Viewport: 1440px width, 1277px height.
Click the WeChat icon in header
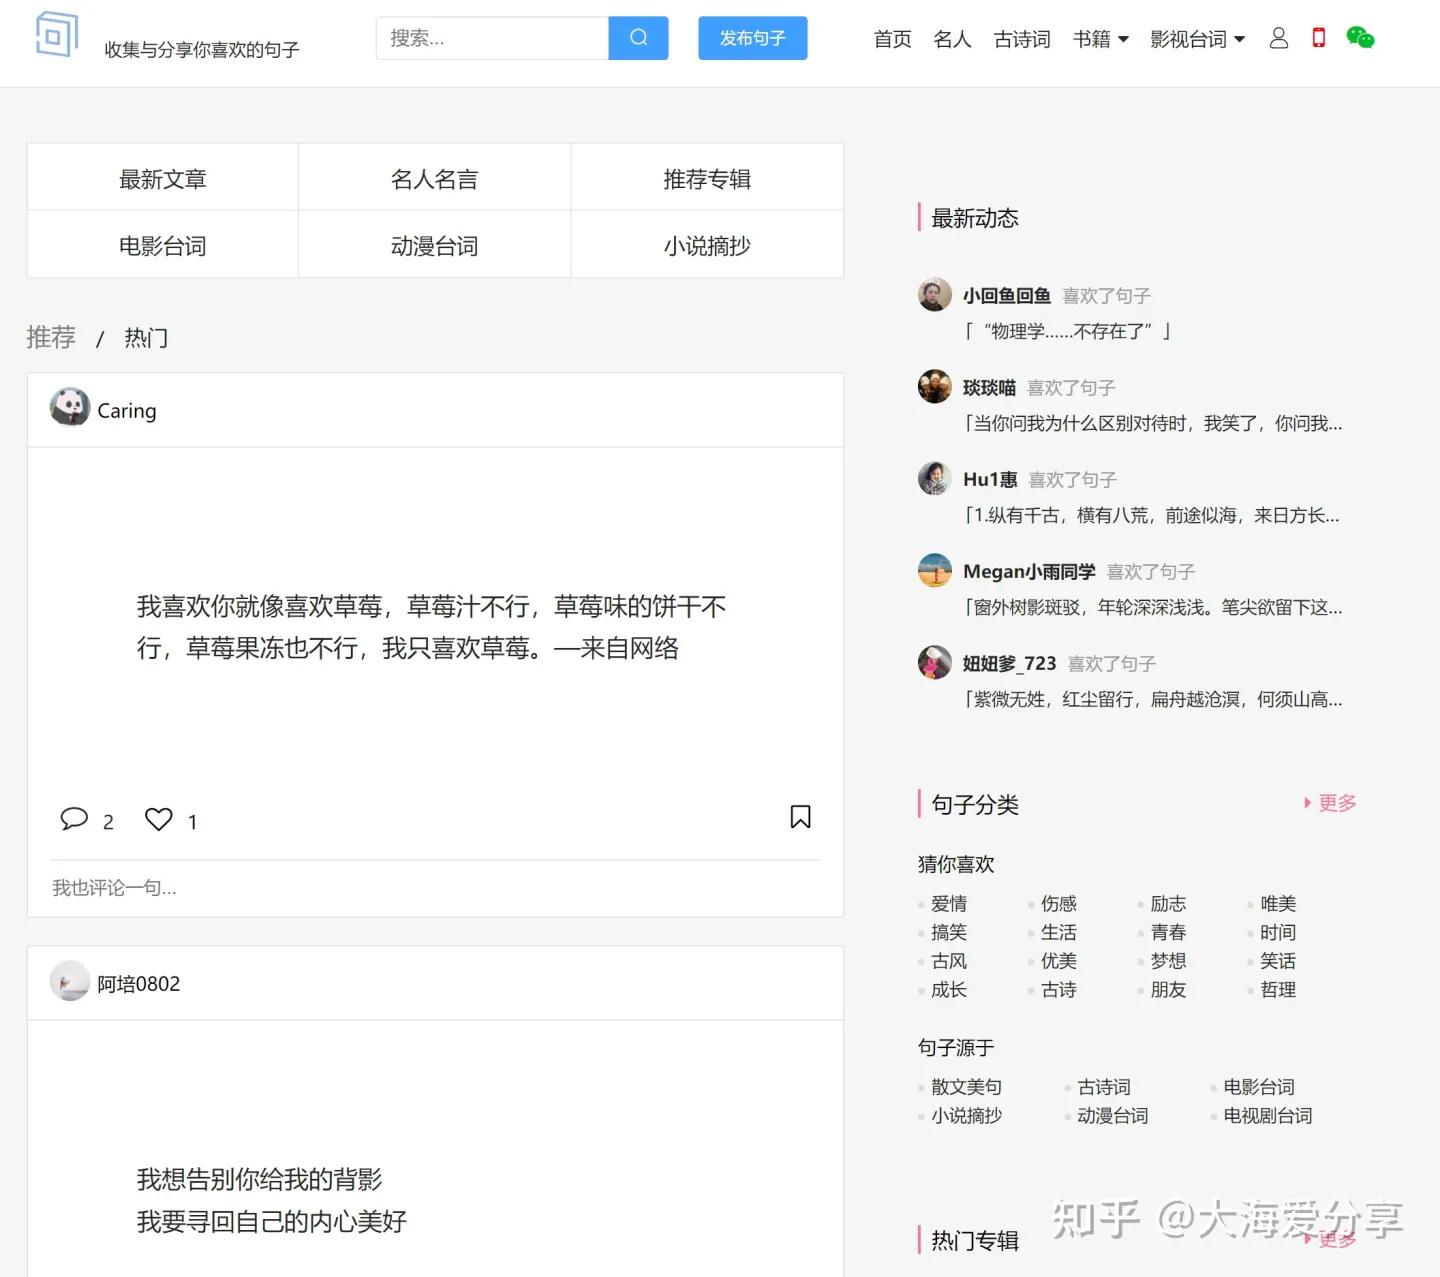tap(1360, 38)
